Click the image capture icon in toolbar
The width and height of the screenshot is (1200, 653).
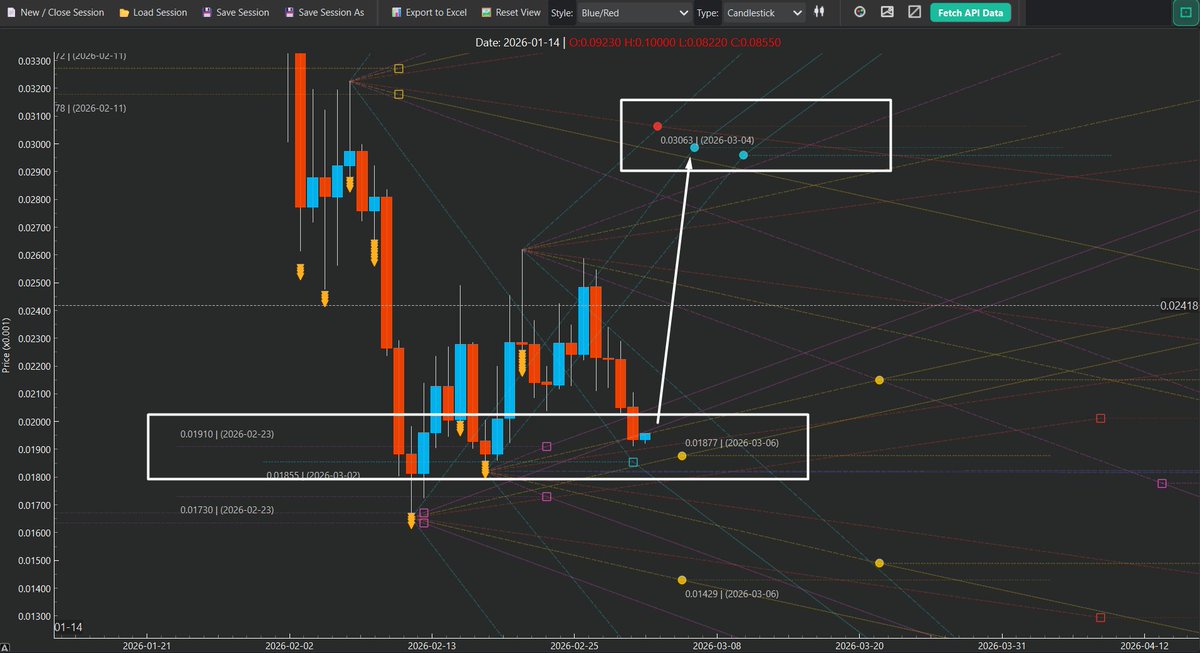[x=886, y=12]
